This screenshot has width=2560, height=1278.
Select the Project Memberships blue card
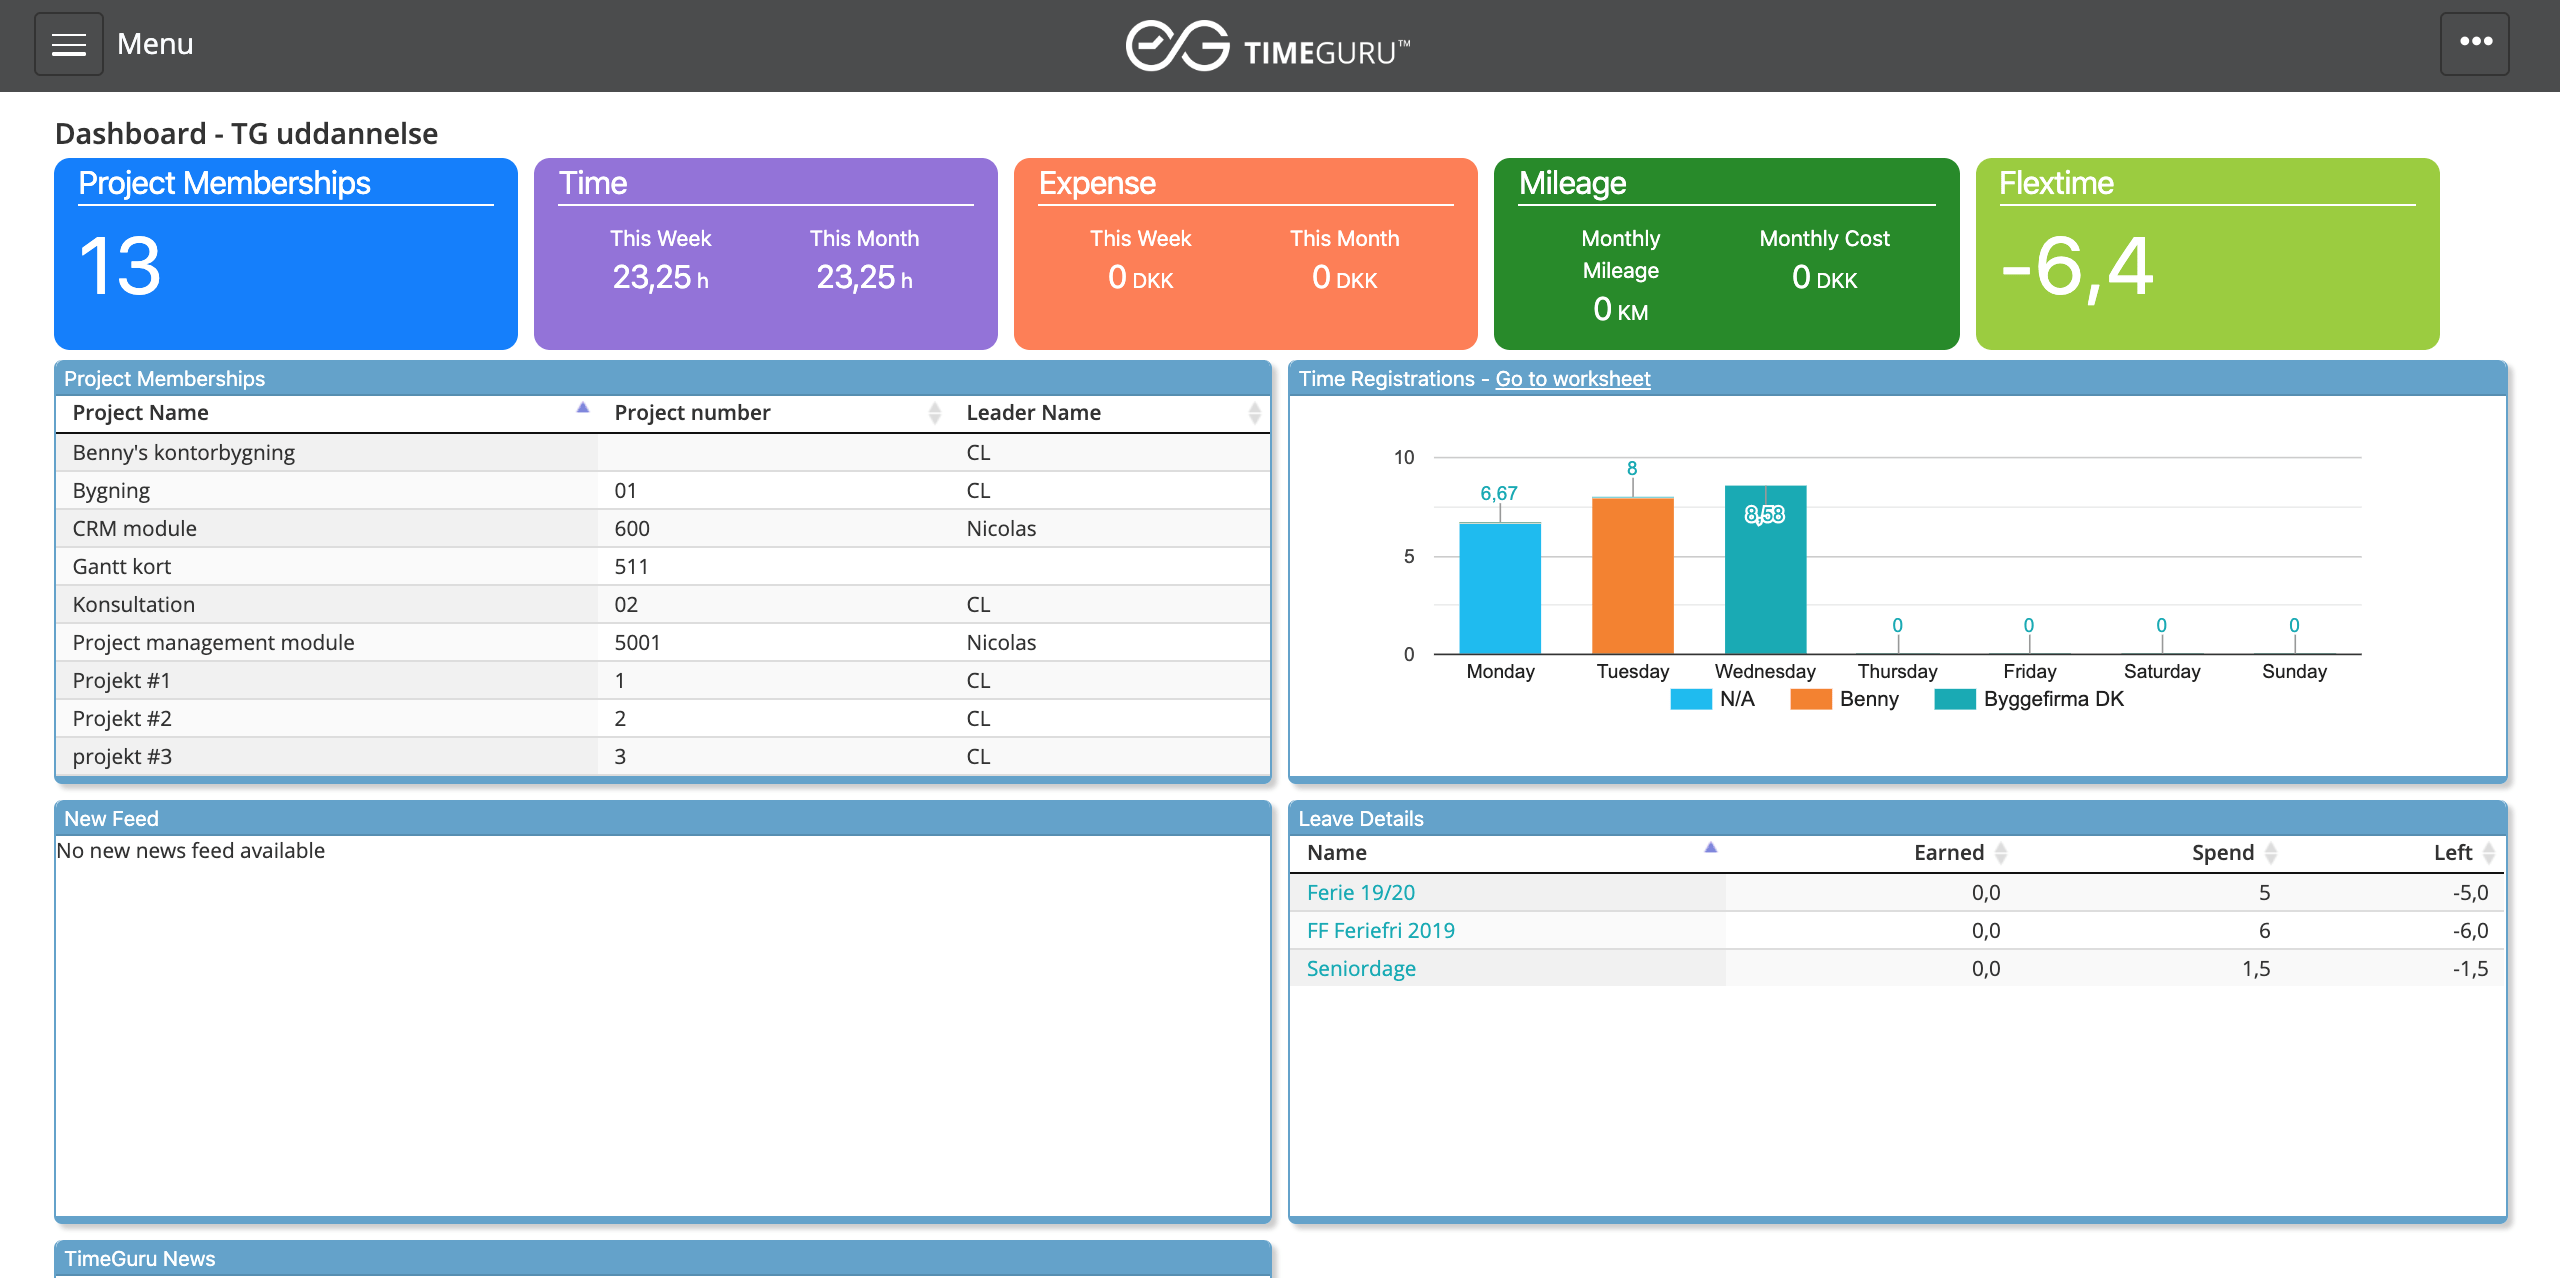point(286,254)
